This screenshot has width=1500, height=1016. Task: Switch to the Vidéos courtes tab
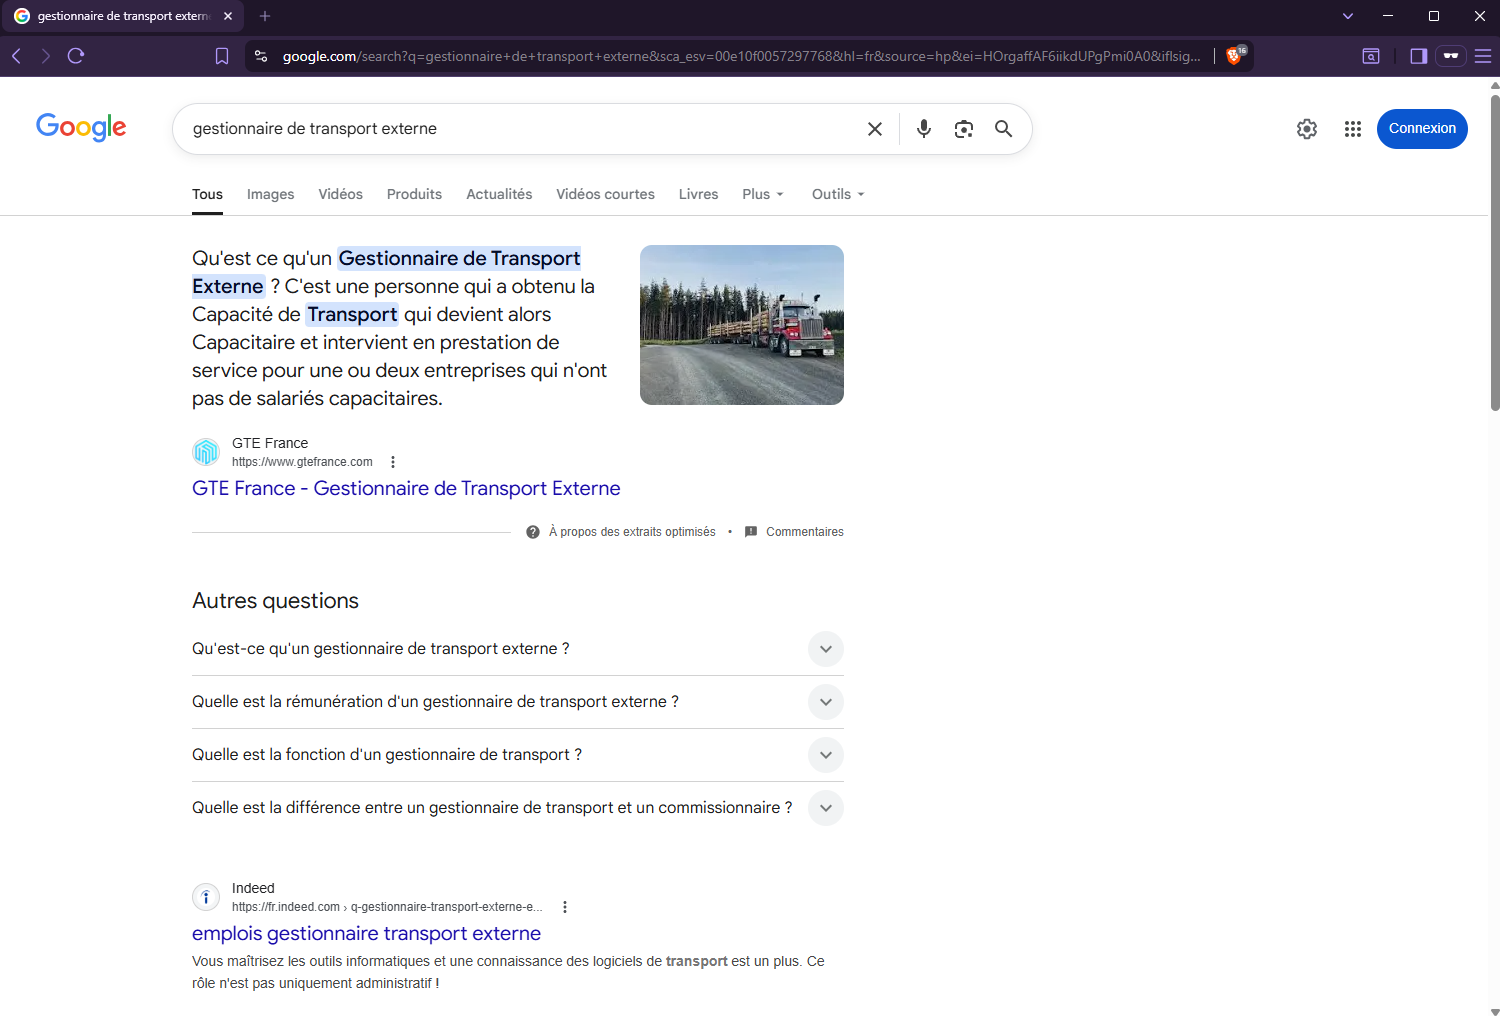tap(605, 194)
